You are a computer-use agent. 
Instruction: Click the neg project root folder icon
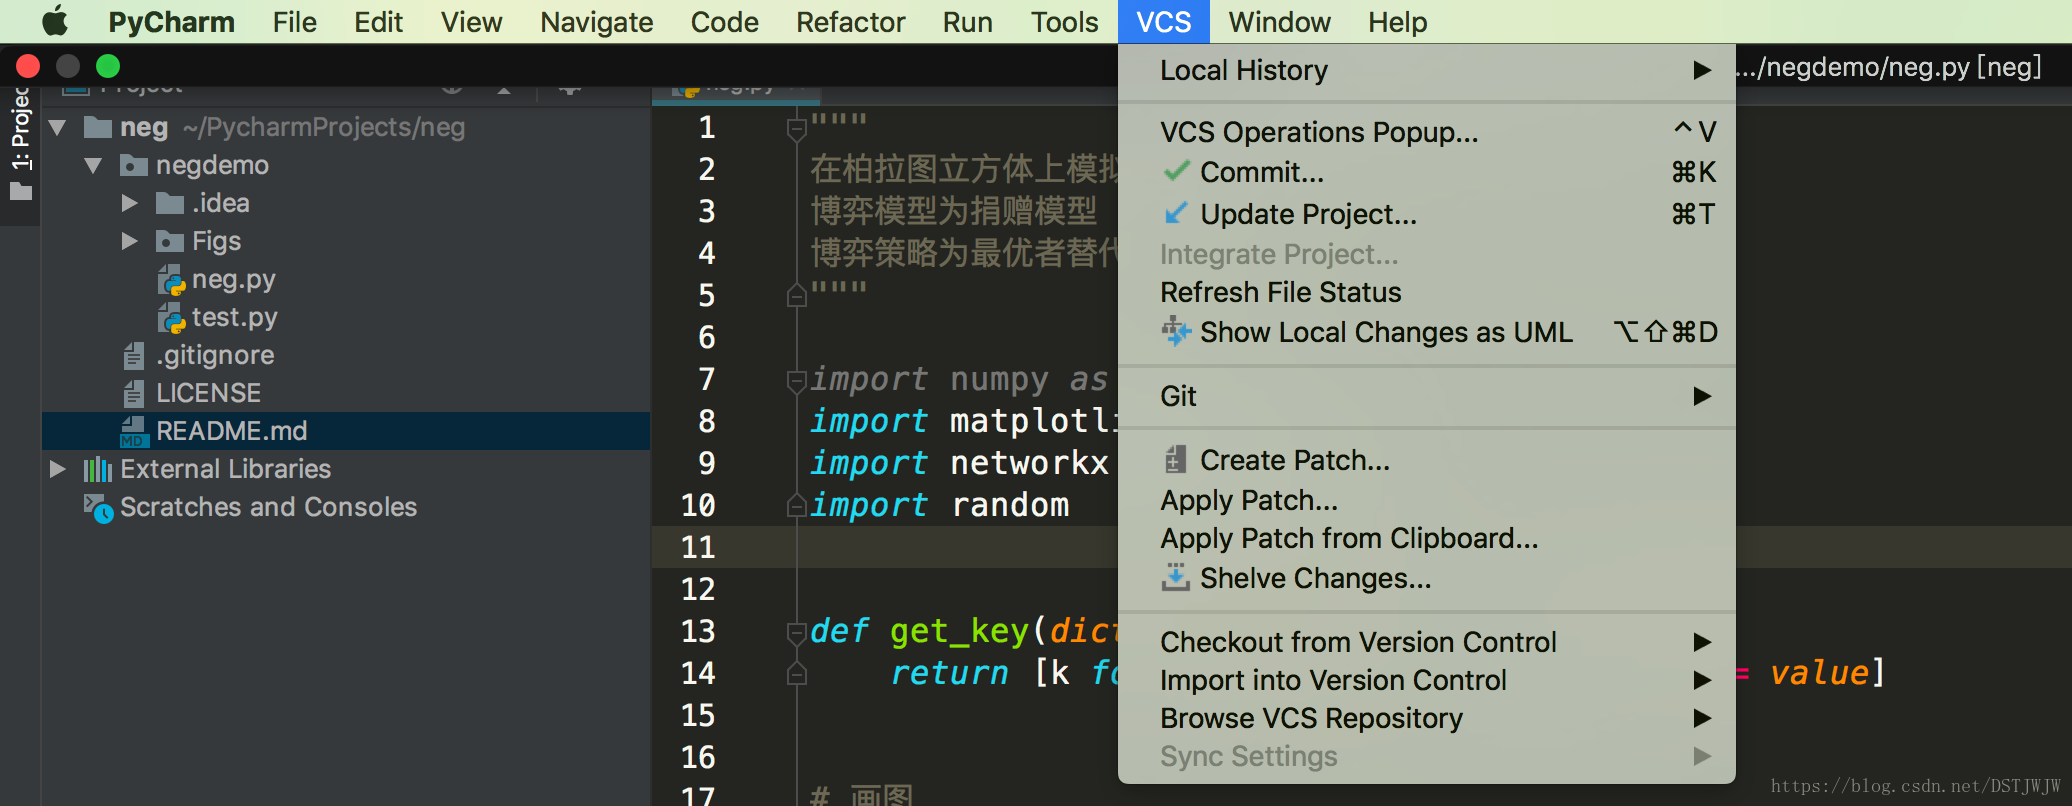click(x=98, y=127)
